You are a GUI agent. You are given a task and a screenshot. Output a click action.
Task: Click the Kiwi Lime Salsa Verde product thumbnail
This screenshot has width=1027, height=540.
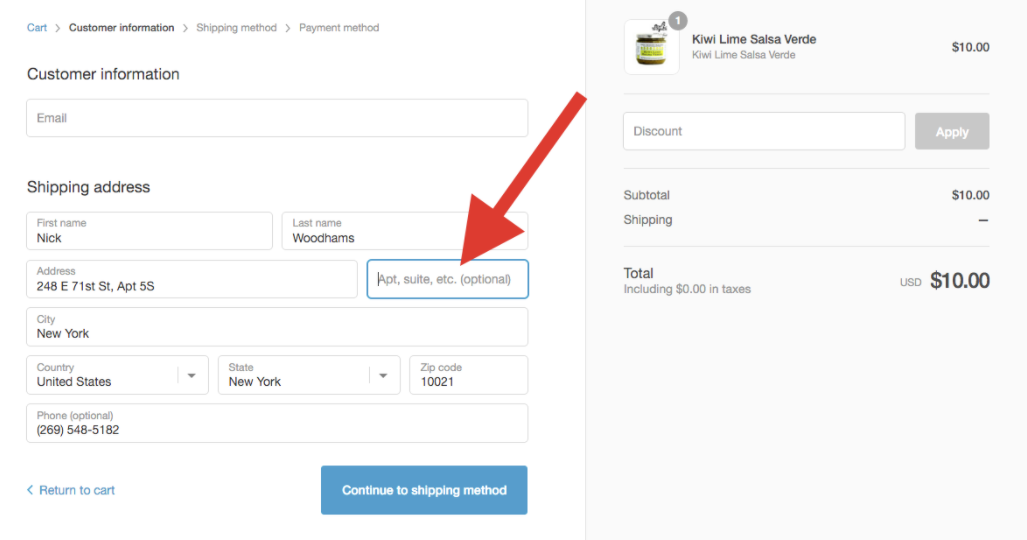pos(651,47)
